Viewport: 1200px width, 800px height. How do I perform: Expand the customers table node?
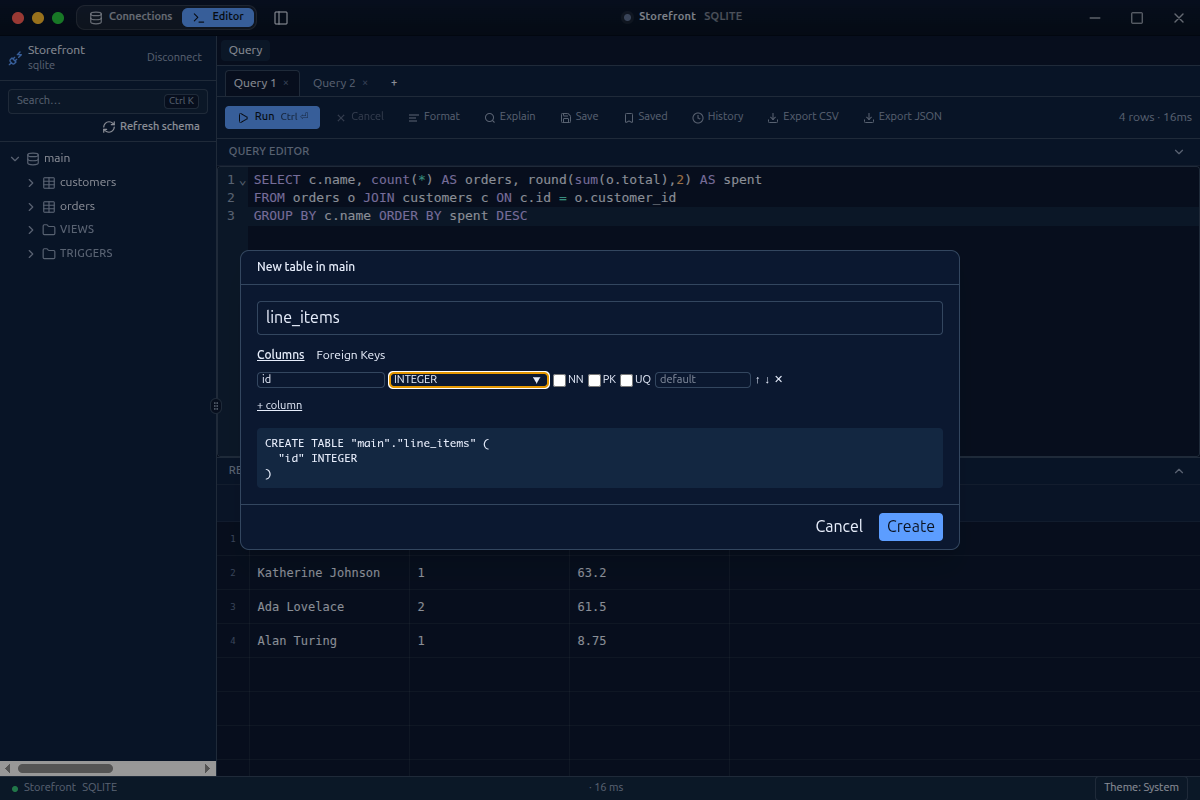pos(31,182)
